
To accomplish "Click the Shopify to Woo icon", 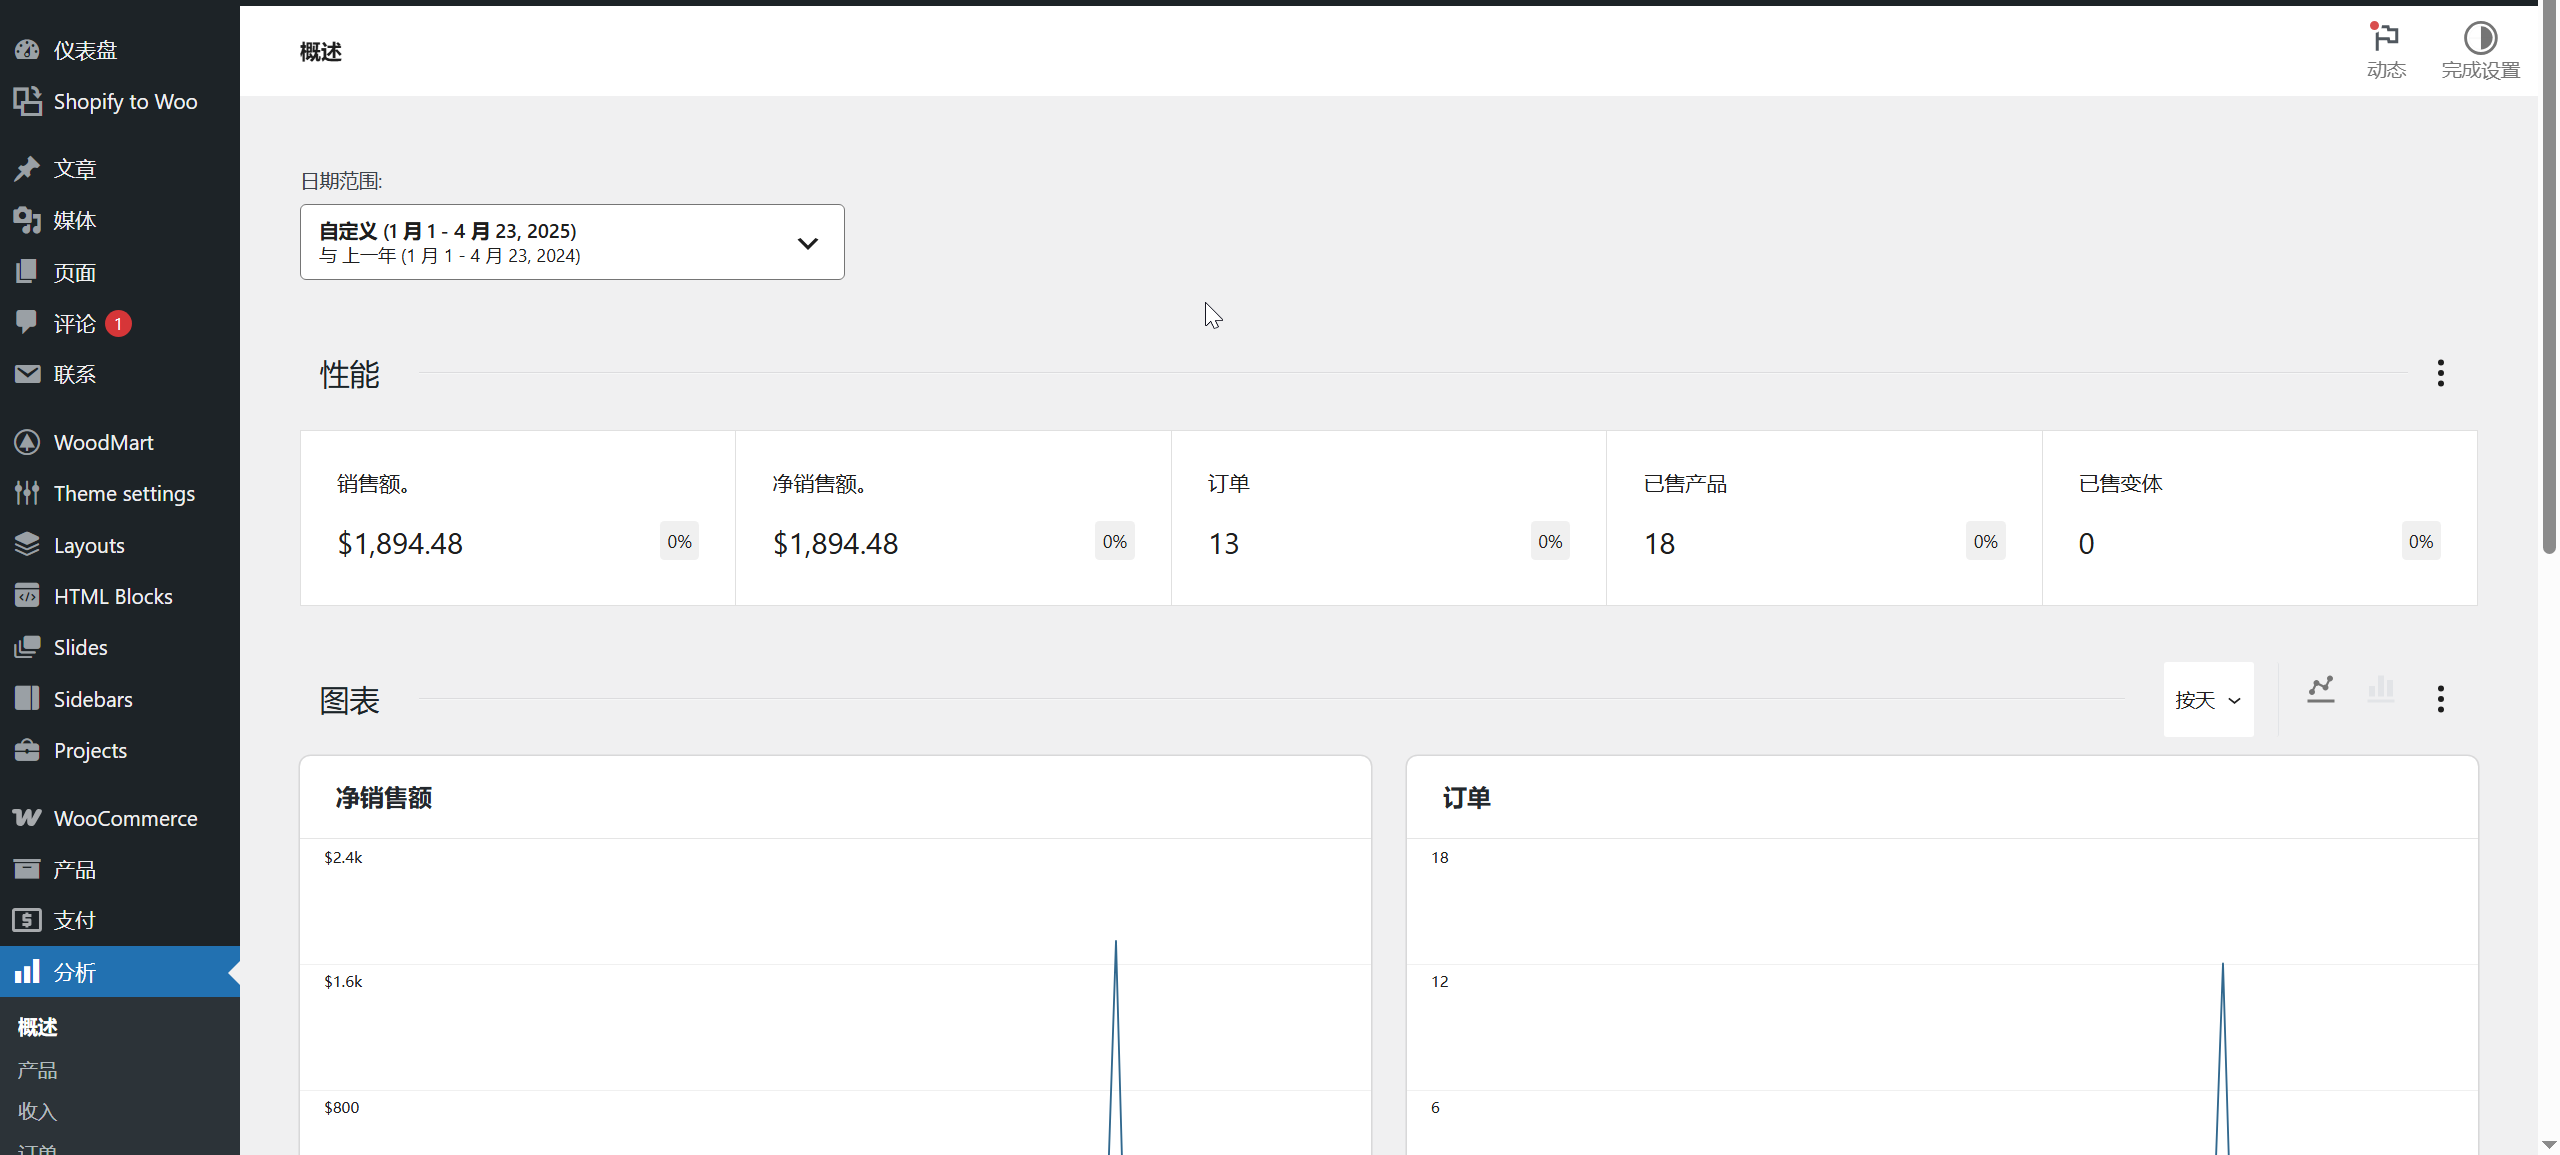I will tap(27, 101).
